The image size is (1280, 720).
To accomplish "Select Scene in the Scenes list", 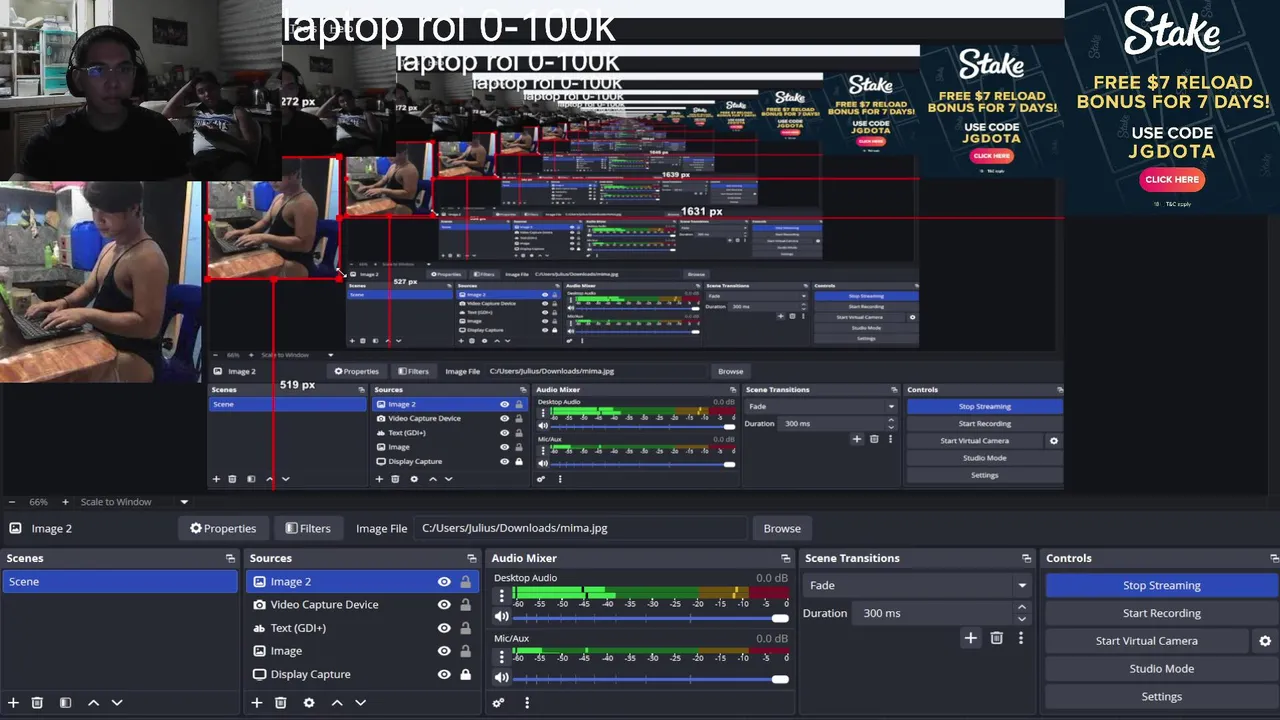I will click(120, 582).
